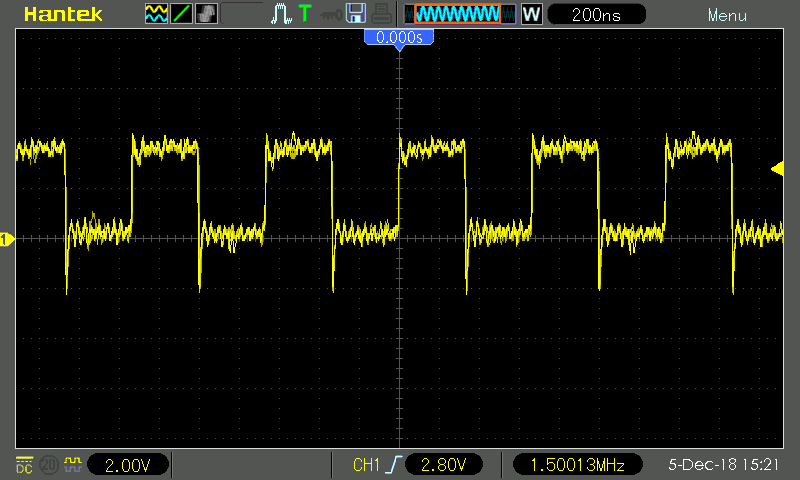Toggle the DC coupling indicator
Viewport: 800px width, 480px height.
(23, 465)
